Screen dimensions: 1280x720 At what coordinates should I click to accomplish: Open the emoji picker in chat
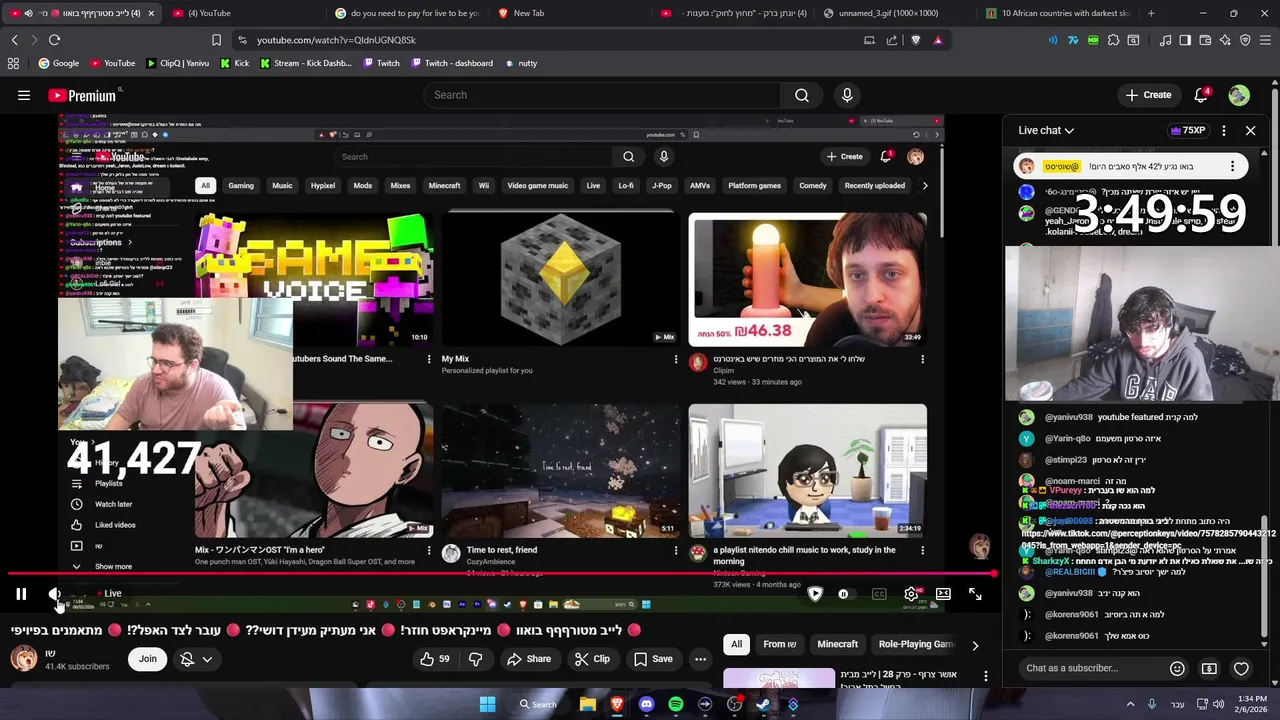[1177, 668]
